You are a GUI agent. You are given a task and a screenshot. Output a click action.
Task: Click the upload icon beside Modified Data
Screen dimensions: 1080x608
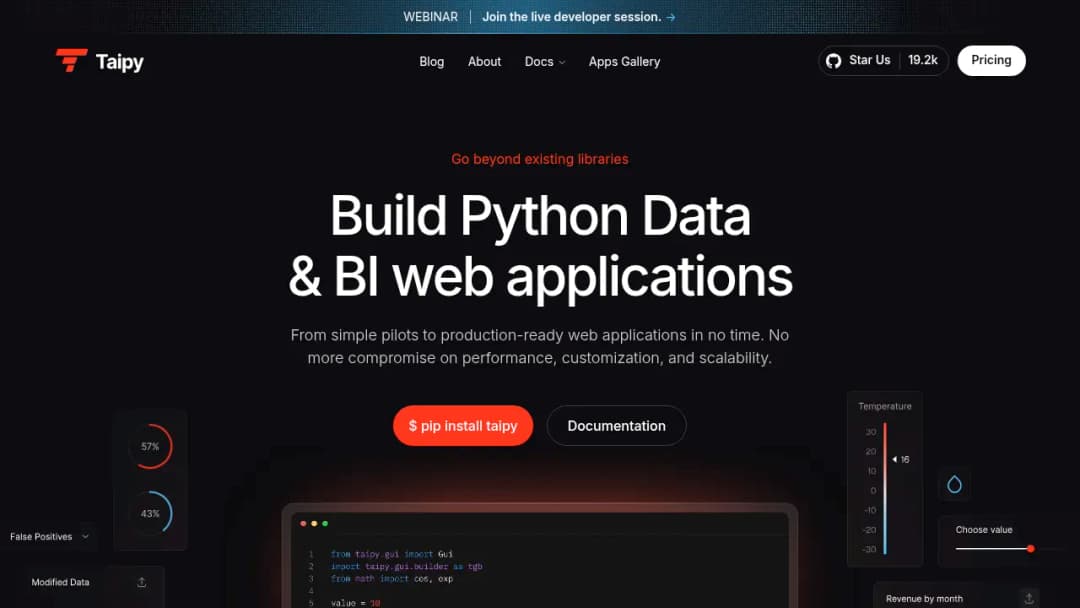click(142, 583)
